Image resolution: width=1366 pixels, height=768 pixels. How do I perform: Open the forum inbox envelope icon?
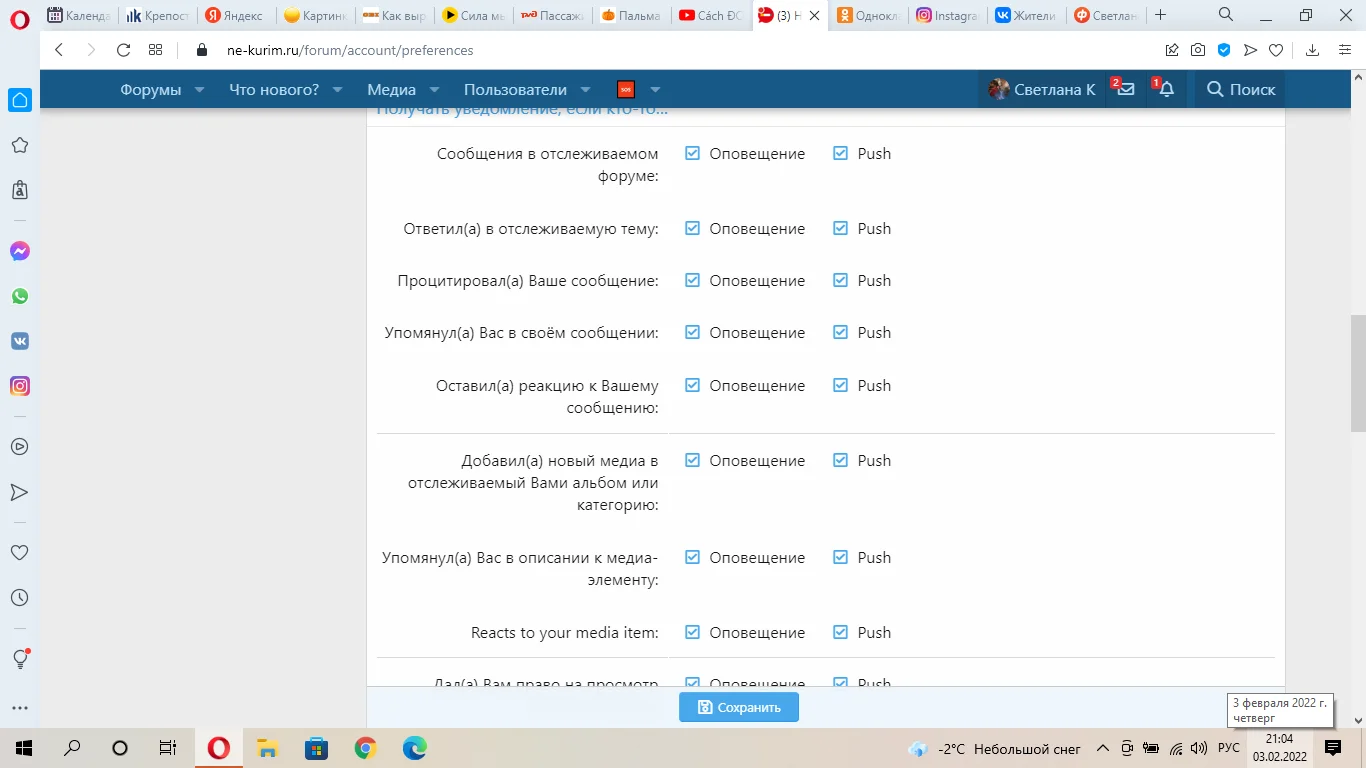pos(1126,89)
